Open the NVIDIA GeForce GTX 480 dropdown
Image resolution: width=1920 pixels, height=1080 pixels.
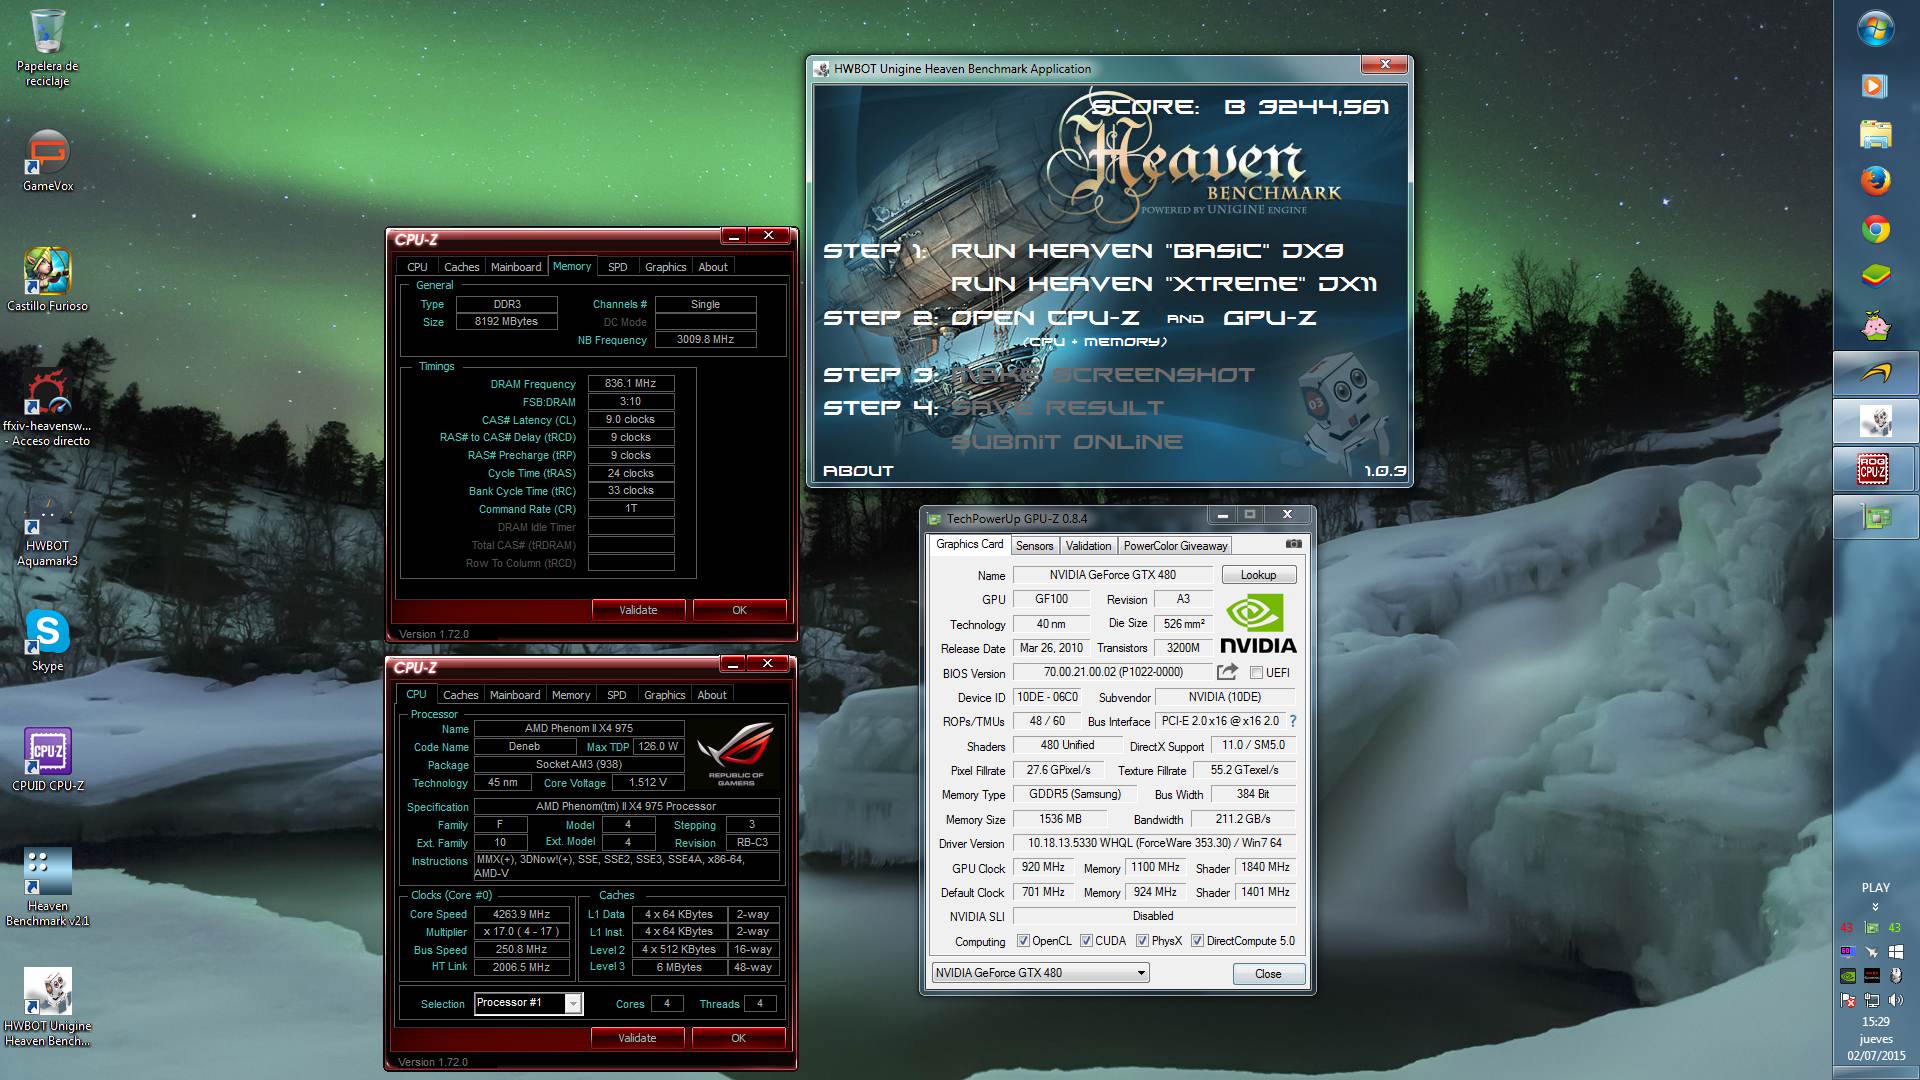[1040, 973]
